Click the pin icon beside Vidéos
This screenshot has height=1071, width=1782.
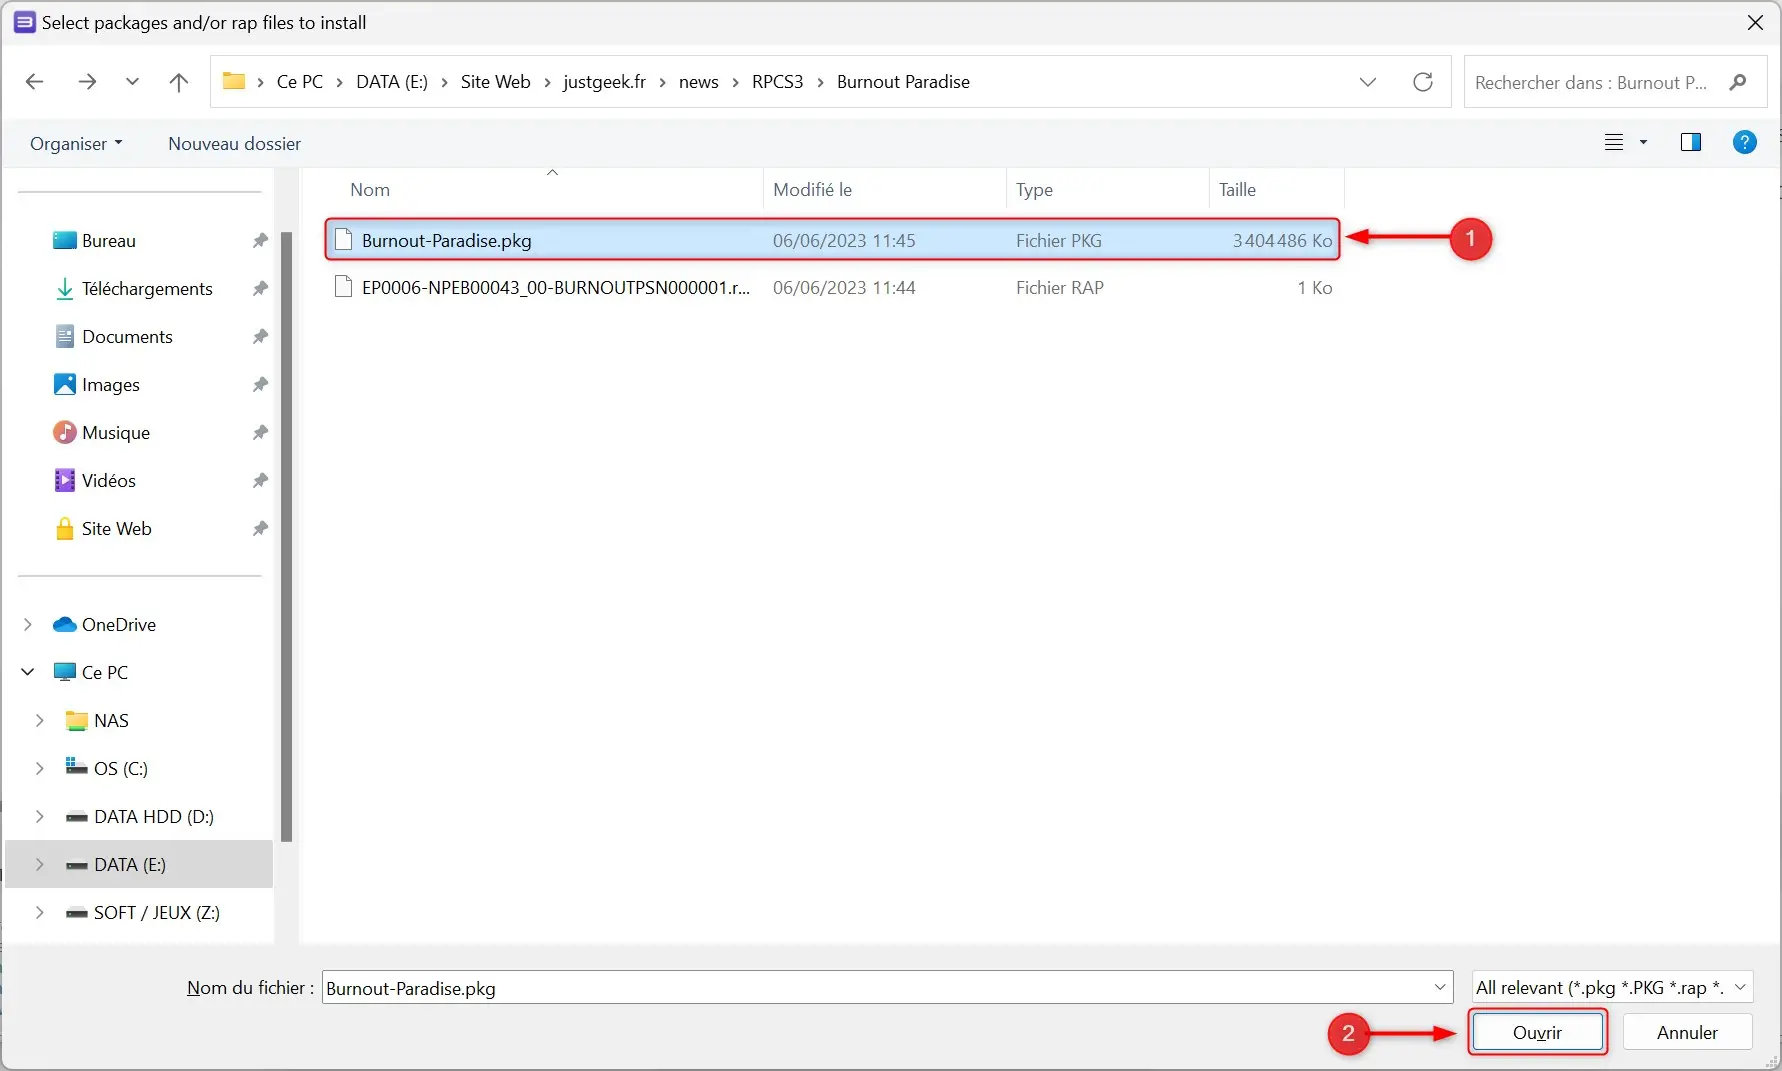click(x=260, y=480)
